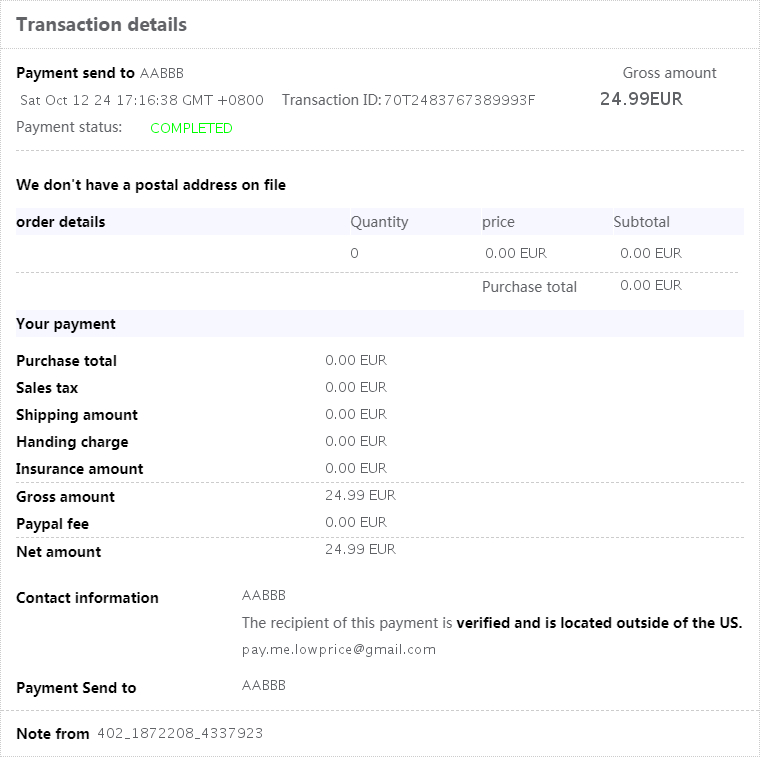Viewport: 760px width, 757px height.
Task: Click the Insurance amount label
Action: coord(80,469)
